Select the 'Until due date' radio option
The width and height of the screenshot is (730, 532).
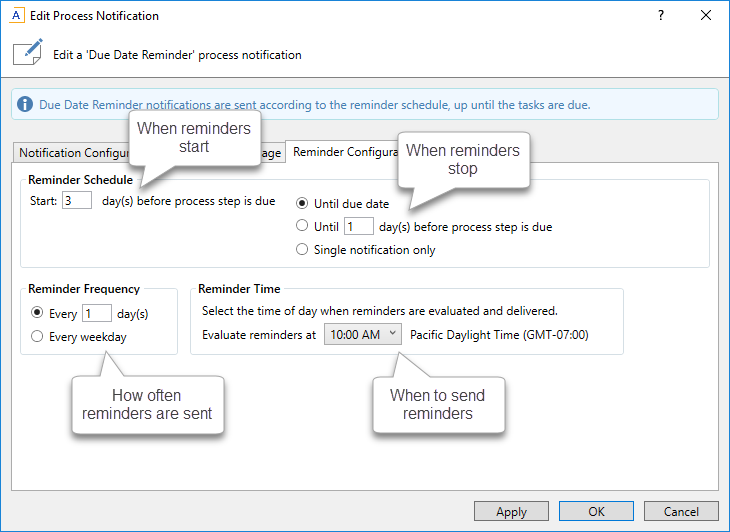(303, 204)
